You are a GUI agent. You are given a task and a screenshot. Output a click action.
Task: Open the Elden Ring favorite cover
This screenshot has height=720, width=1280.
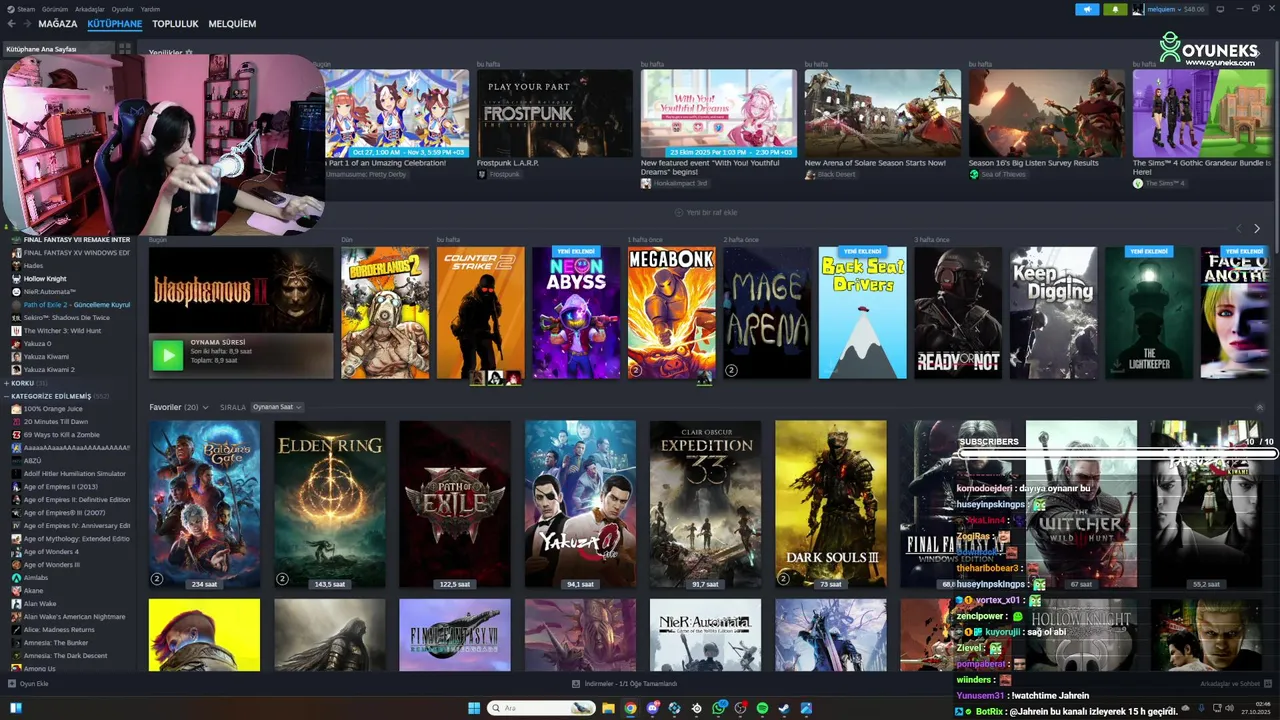(330, 504)
